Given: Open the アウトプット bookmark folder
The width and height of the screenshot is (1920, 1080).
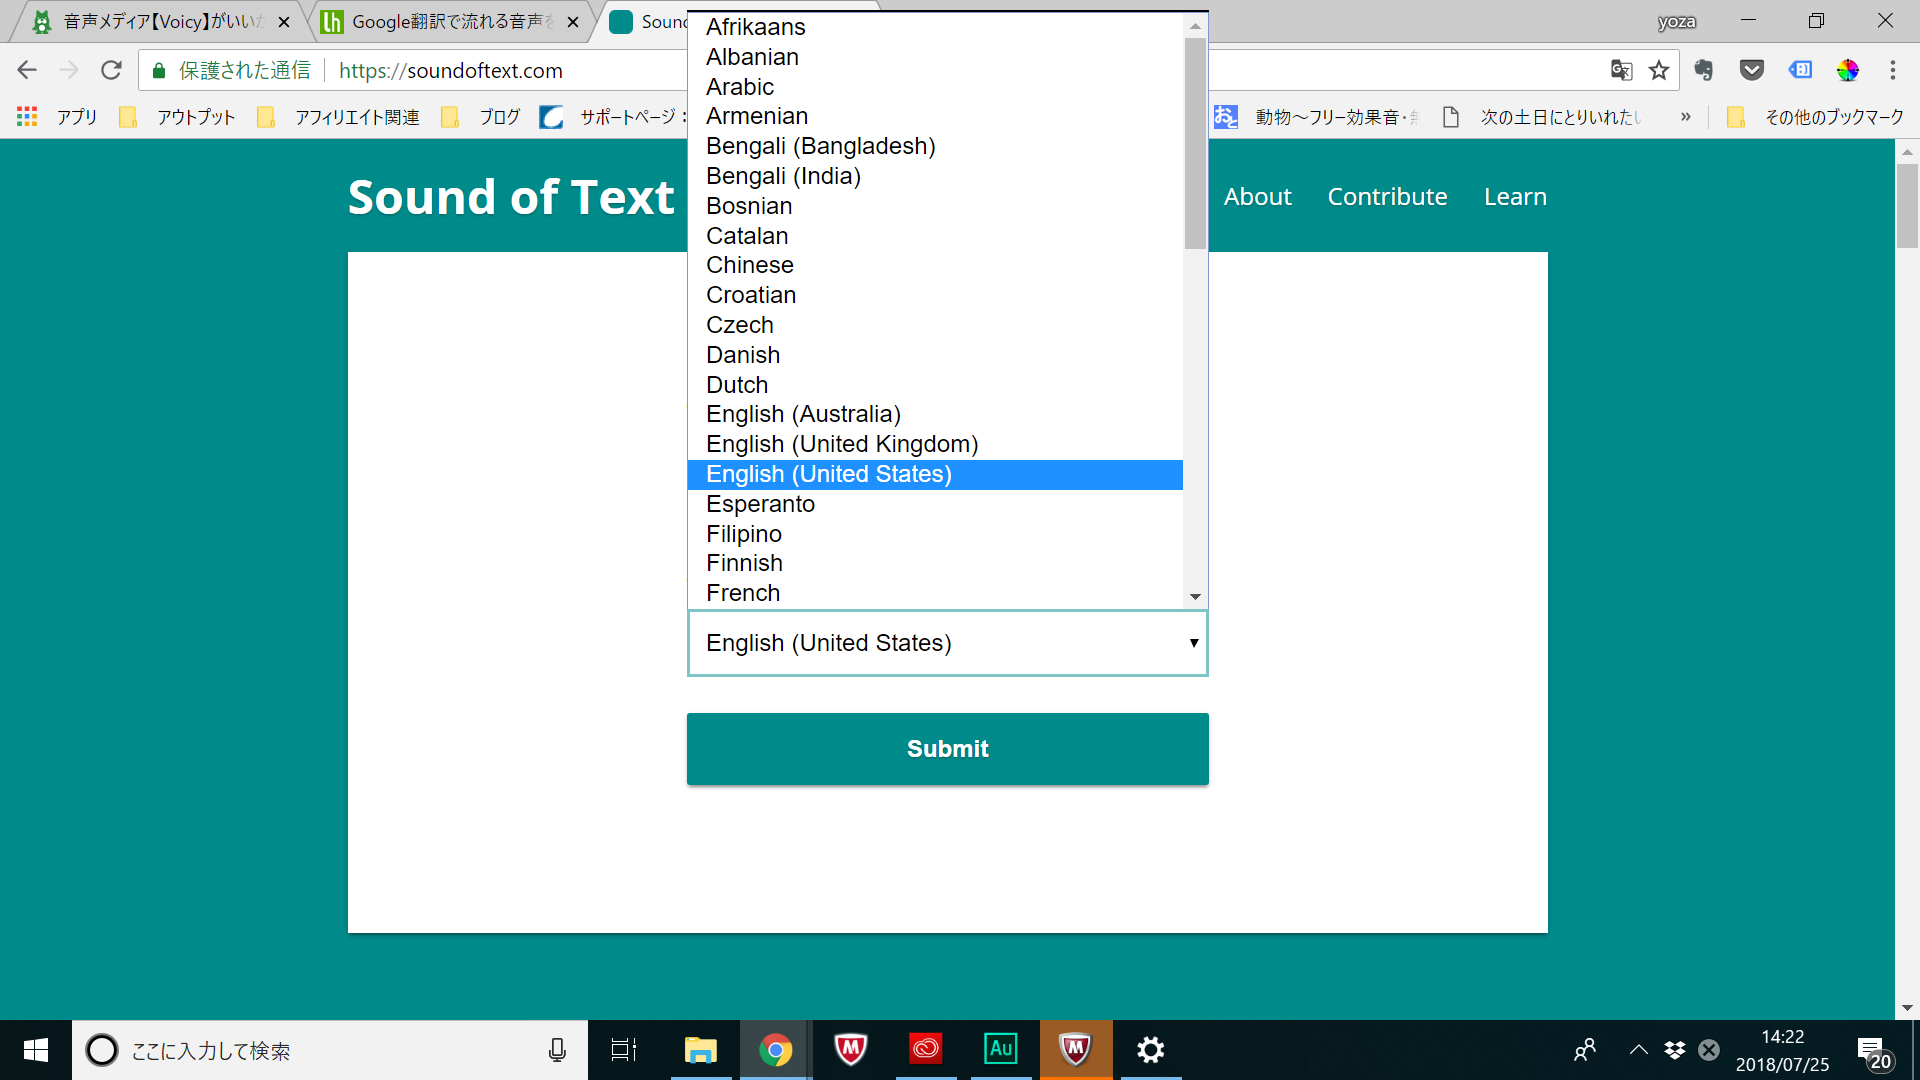Looking at the screenshot, I should [x=178, y=117].
